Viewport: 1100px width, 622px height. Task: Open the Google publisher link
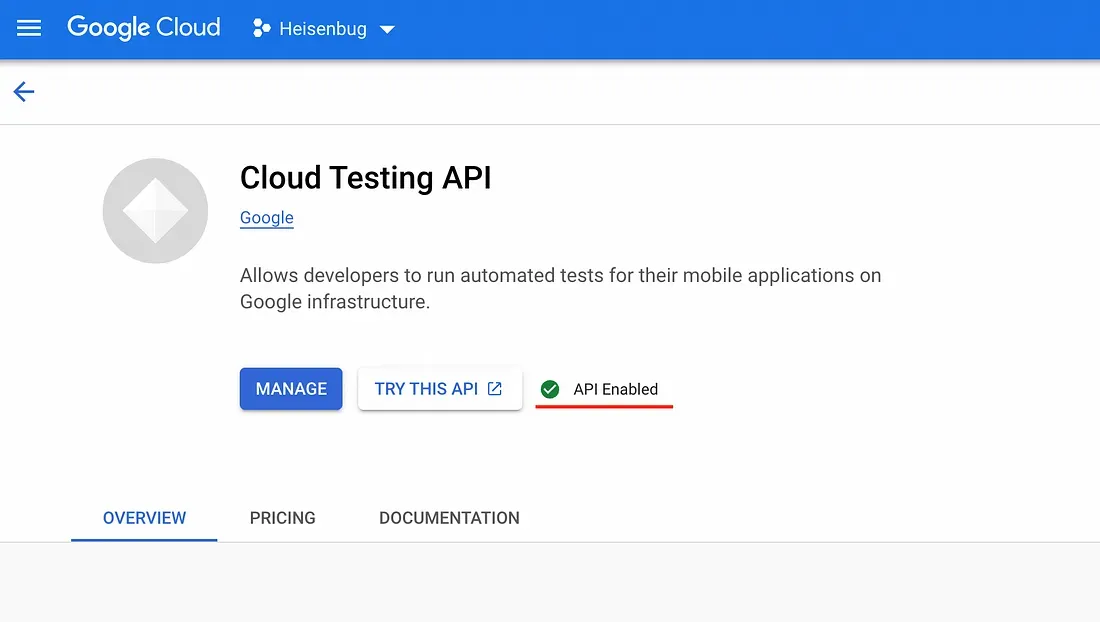(x=267, y=217)
